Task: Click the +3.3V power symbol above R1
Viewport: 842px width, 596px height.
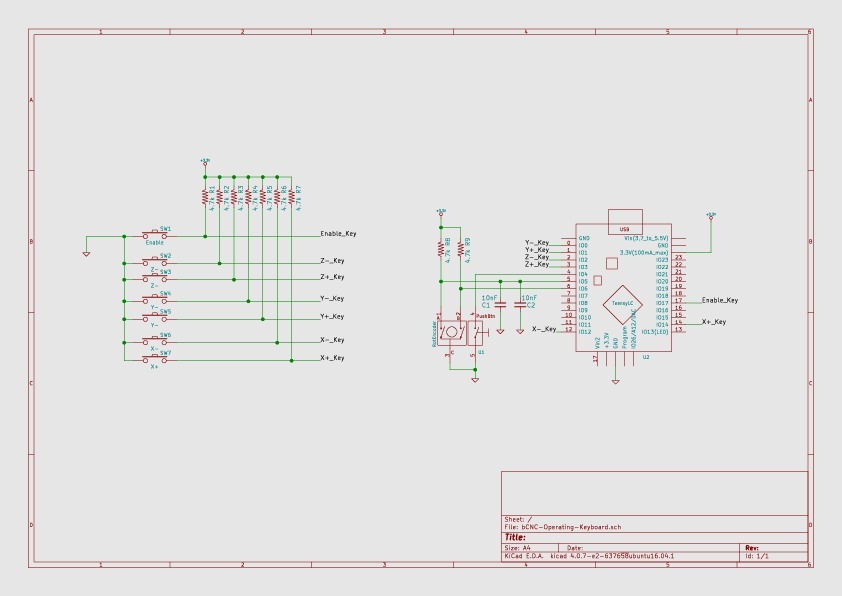Action: coord(205,161)
